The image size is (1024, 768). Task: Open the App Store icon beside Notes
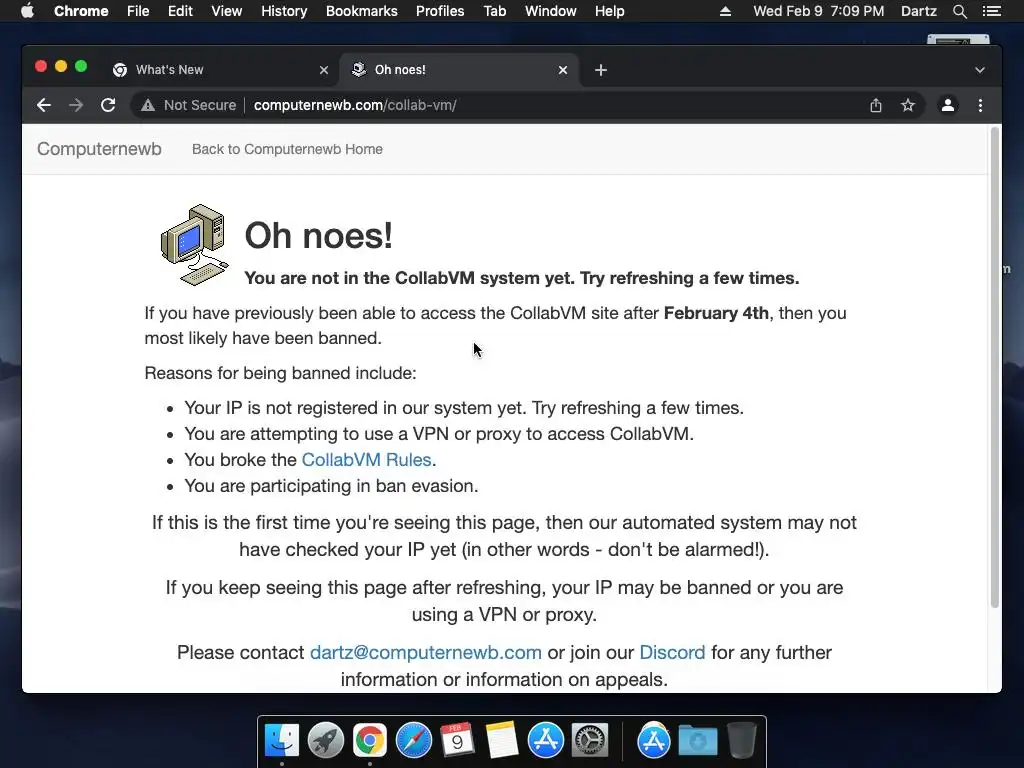(545, 741)
